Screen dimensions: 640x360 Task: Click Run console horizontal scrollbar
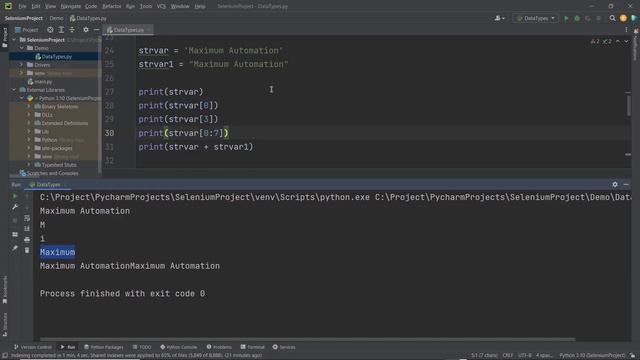pyautogui.click(x=307, y=339)
